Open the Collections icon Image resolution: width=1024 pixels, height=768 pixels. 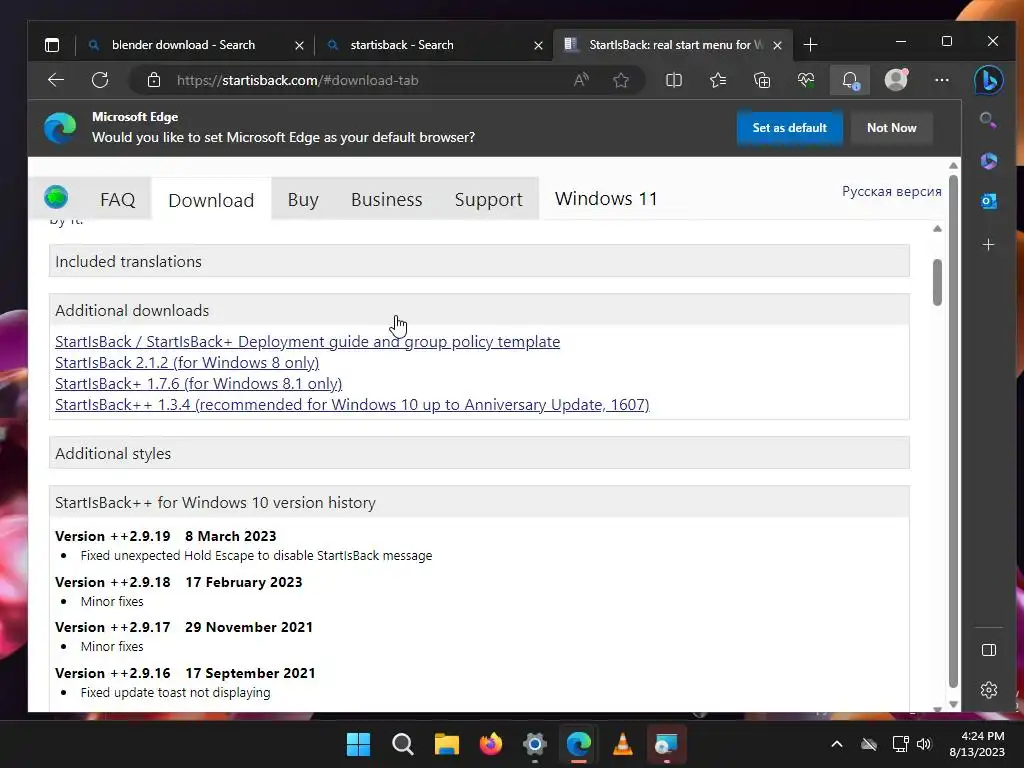click(761, 80)
